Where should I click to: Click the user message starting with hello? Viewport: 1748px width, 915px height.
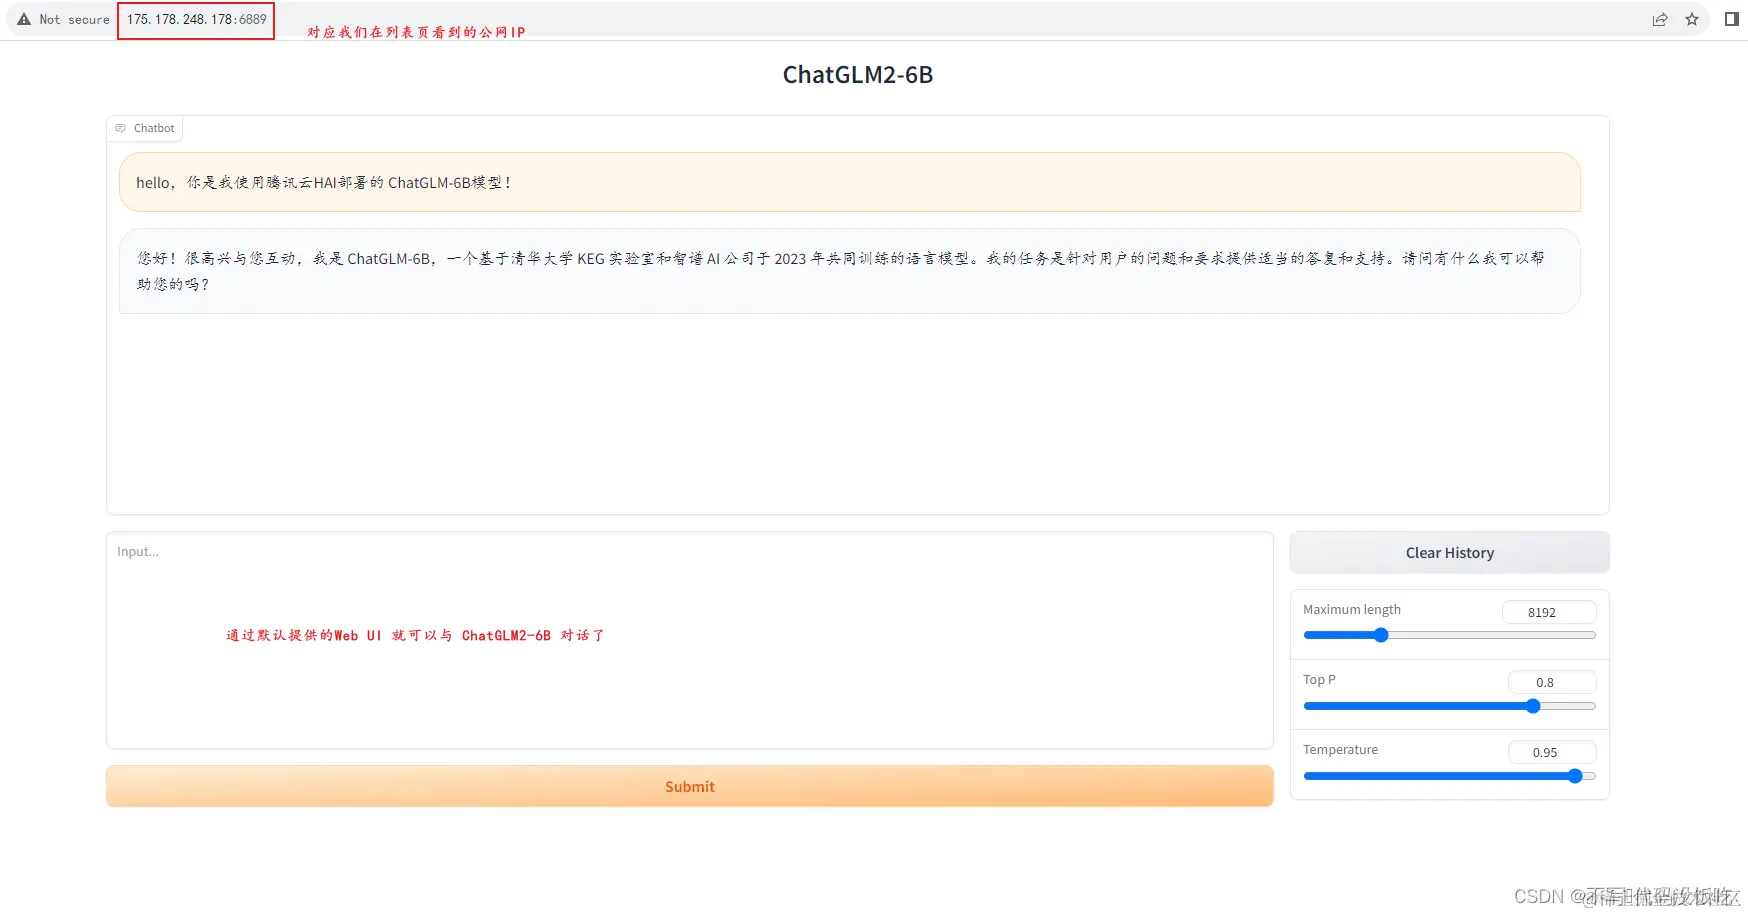tap(850, 182)
